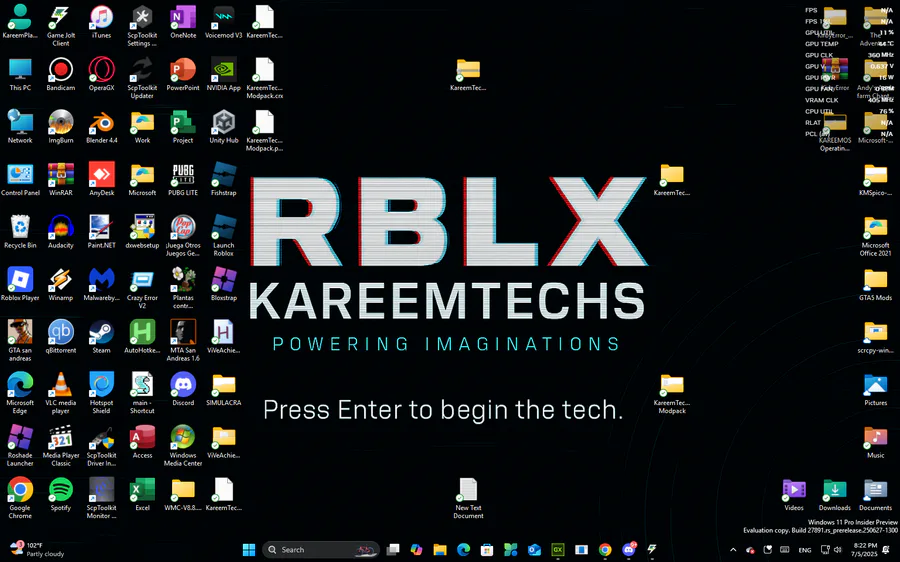This screenshot has height=562, width=900.
Task: Show hidden system tray icons
Action: click(733, 549)
